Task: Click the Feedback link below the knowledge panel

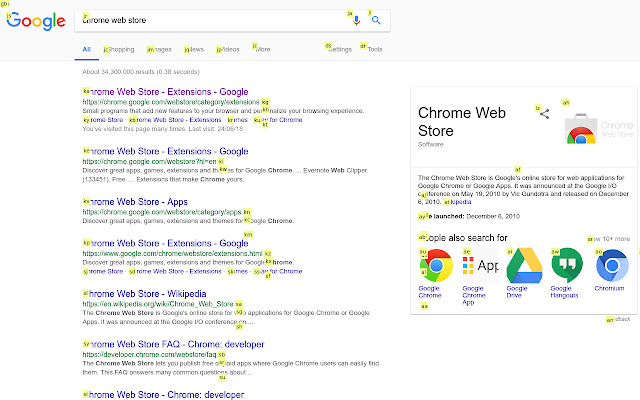Action: 618,320
